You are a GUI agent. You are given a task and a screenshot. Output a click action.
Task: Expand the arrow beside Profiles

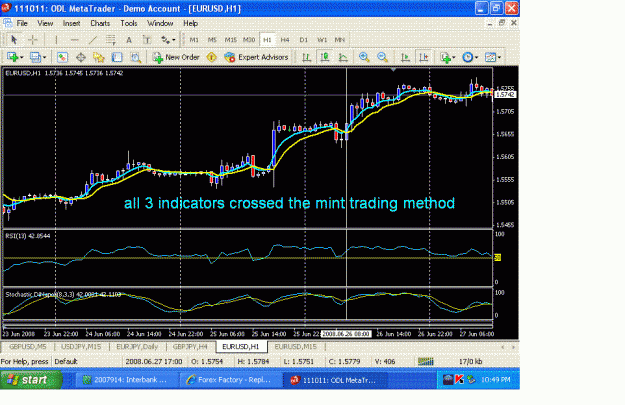click(x=45, y=57)
